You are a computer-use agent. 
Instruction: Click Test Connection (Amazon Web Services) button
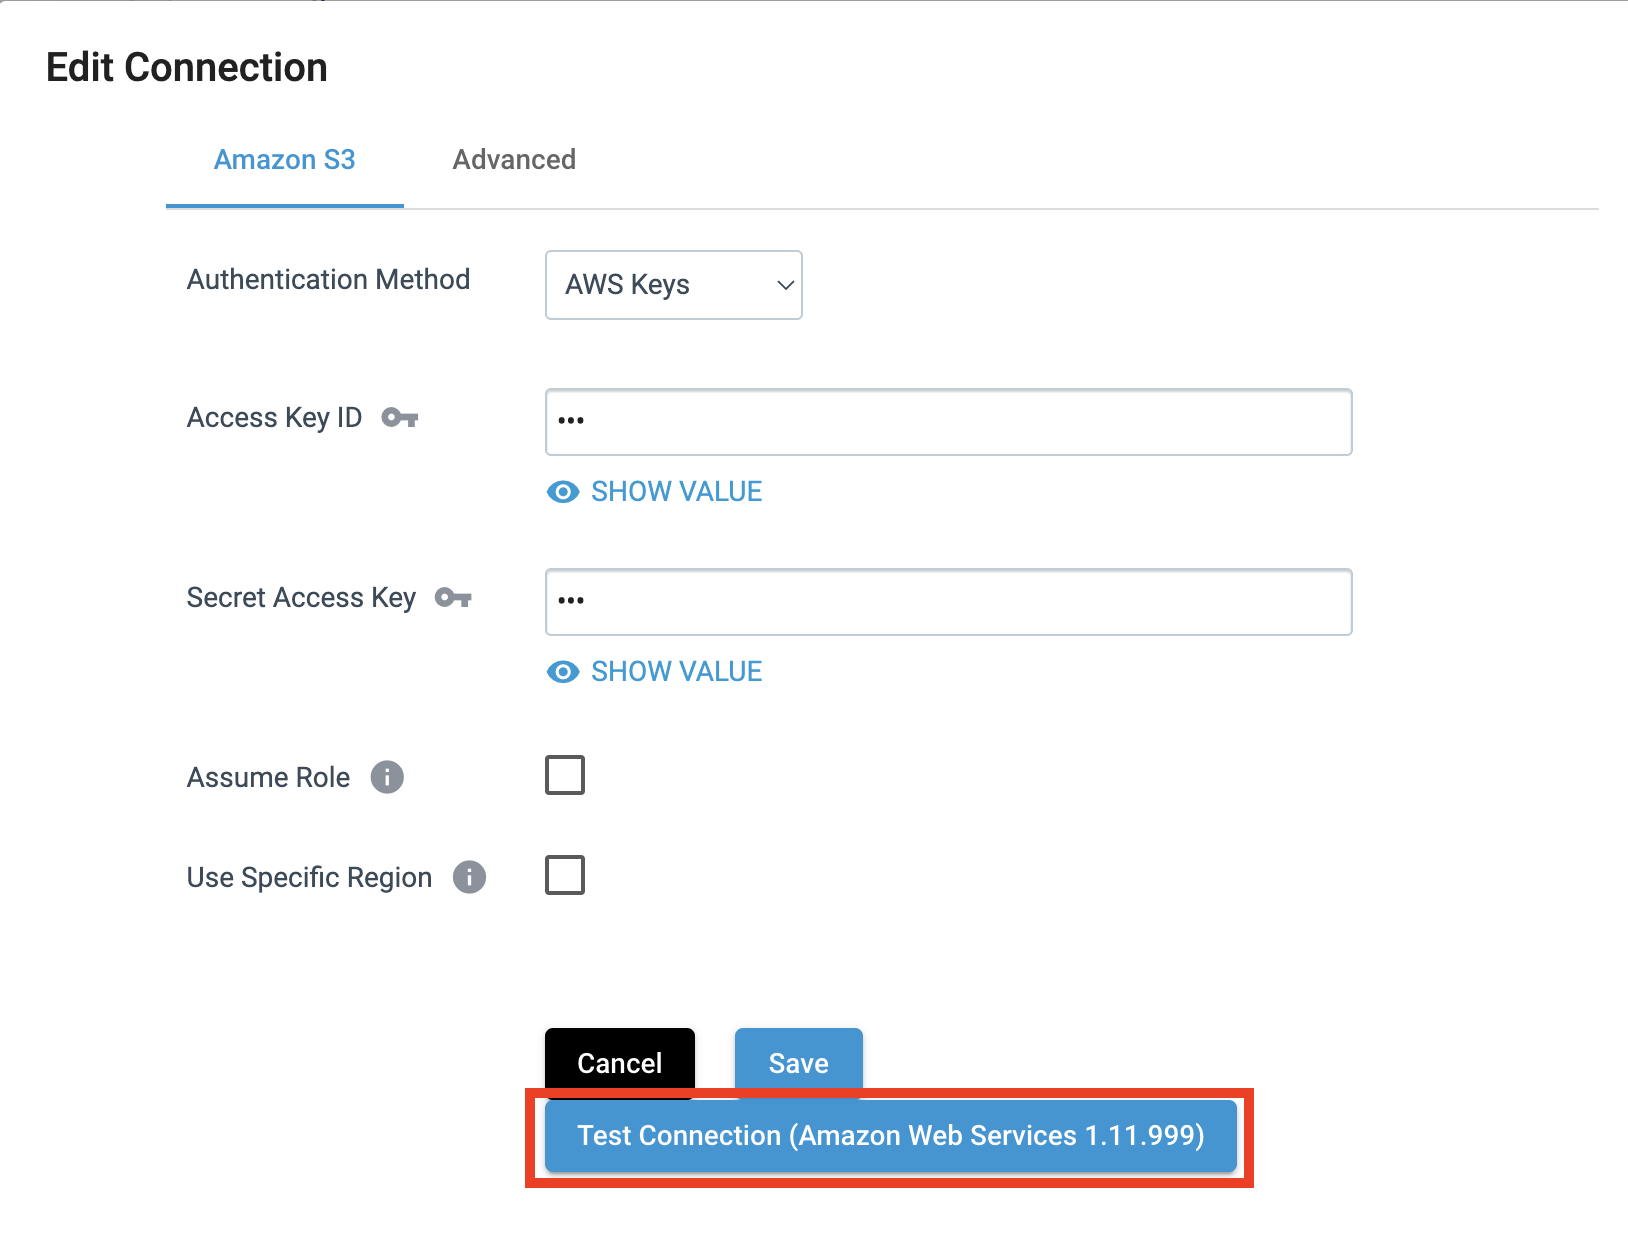click(x=891, y=1136)
